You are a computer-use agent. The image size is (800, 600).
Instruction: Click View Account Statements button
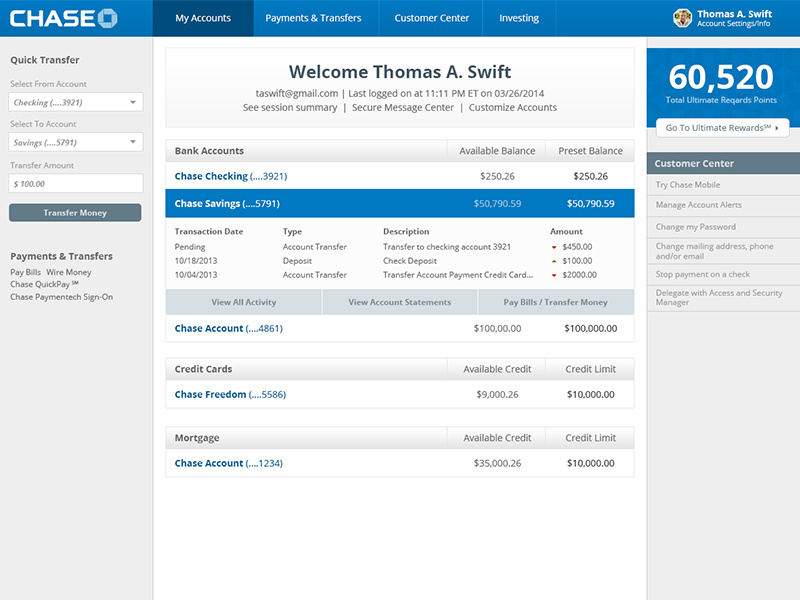pyautogui.click(x=399, y=302)
